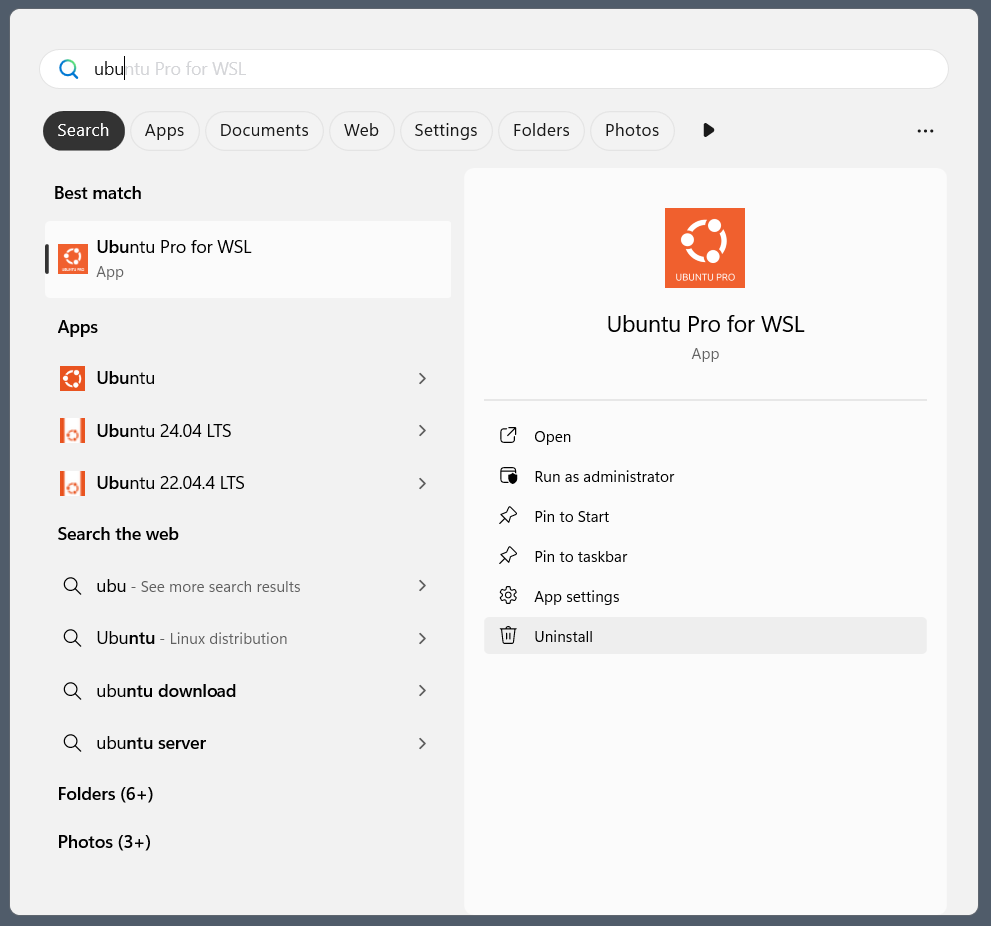Click the Uninstall trash can icon
Screen dimensions: 991x926
pos(508,635)
